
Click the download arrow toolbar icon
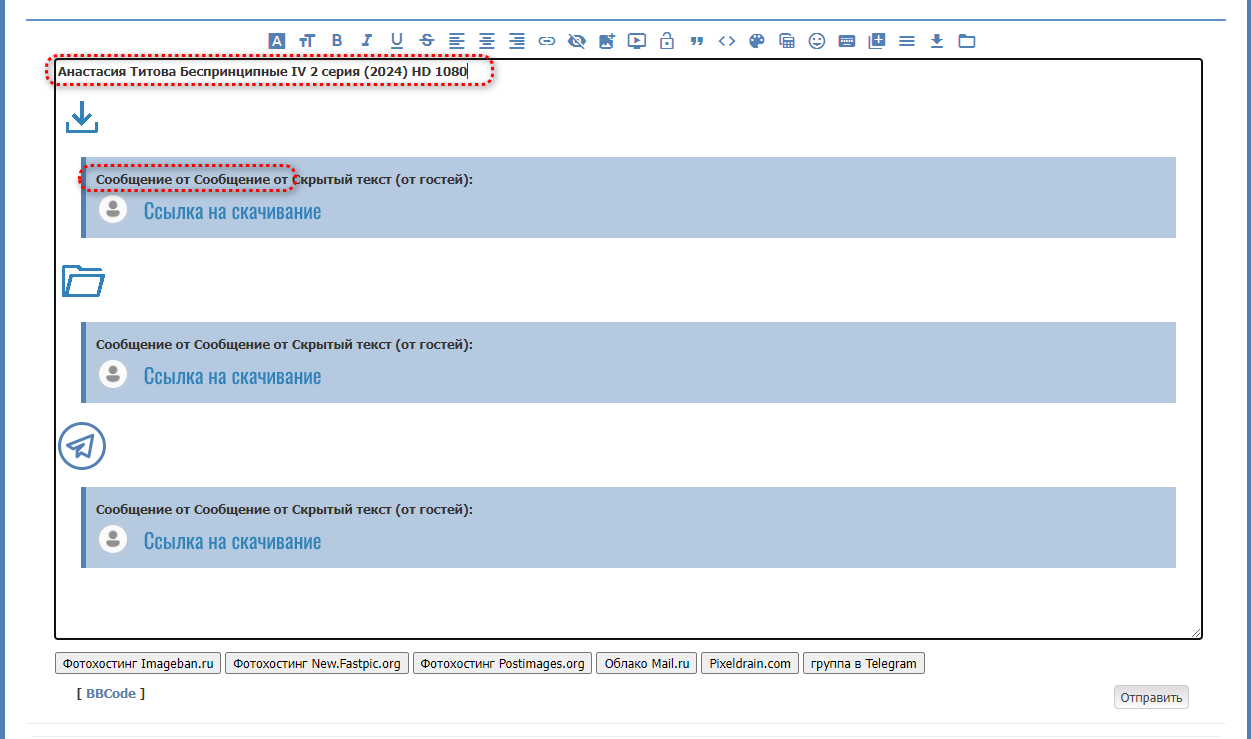[x=937, y=41]
